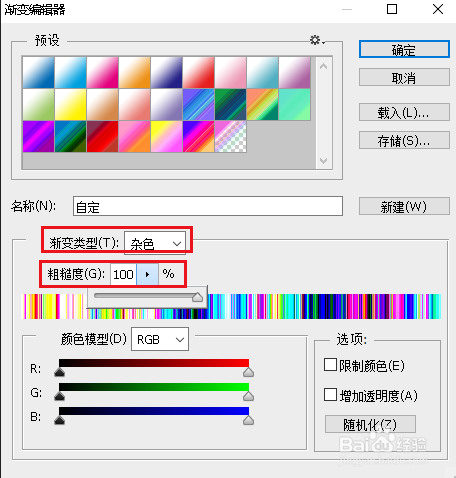Select the brown-copper preset gradient in second row

102,104
